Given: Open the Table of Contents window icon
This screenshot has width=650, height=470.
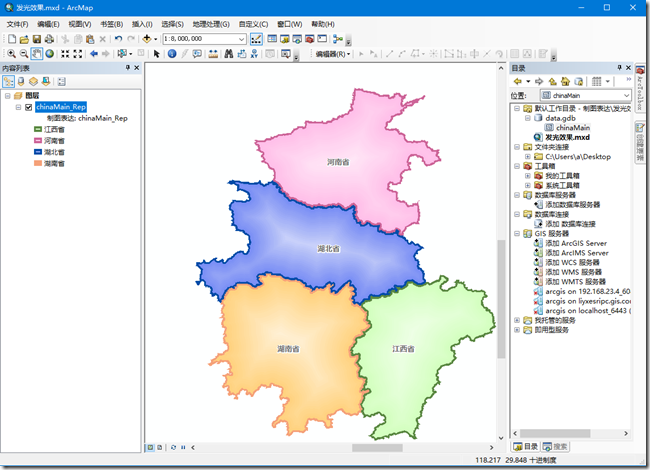Looking at the screenshot, I should [x=272, y=39].
